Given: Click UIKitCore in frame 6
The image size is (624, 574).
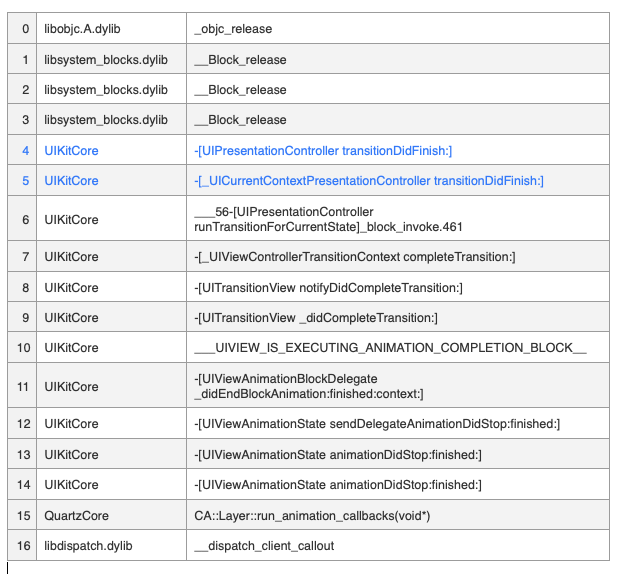Looking at the screenshot, I should [x=71, y=220].
